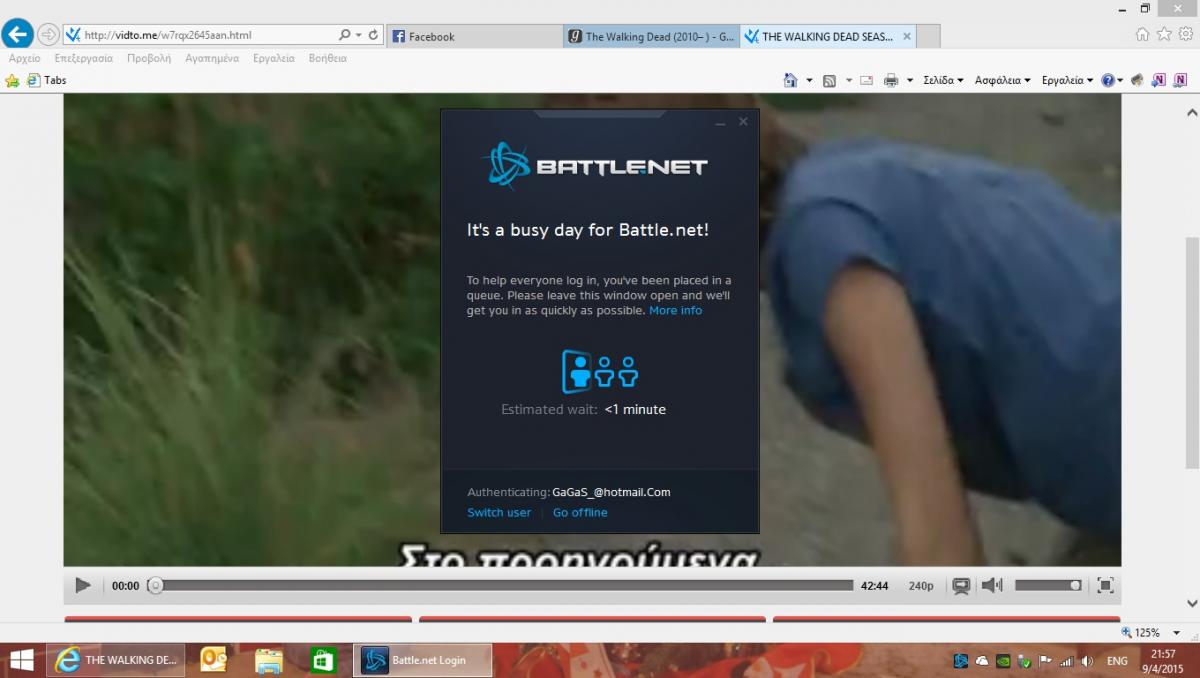Open the Σελίδα dropdown menu
1200x678 pixels.
[x=943, y=80]
